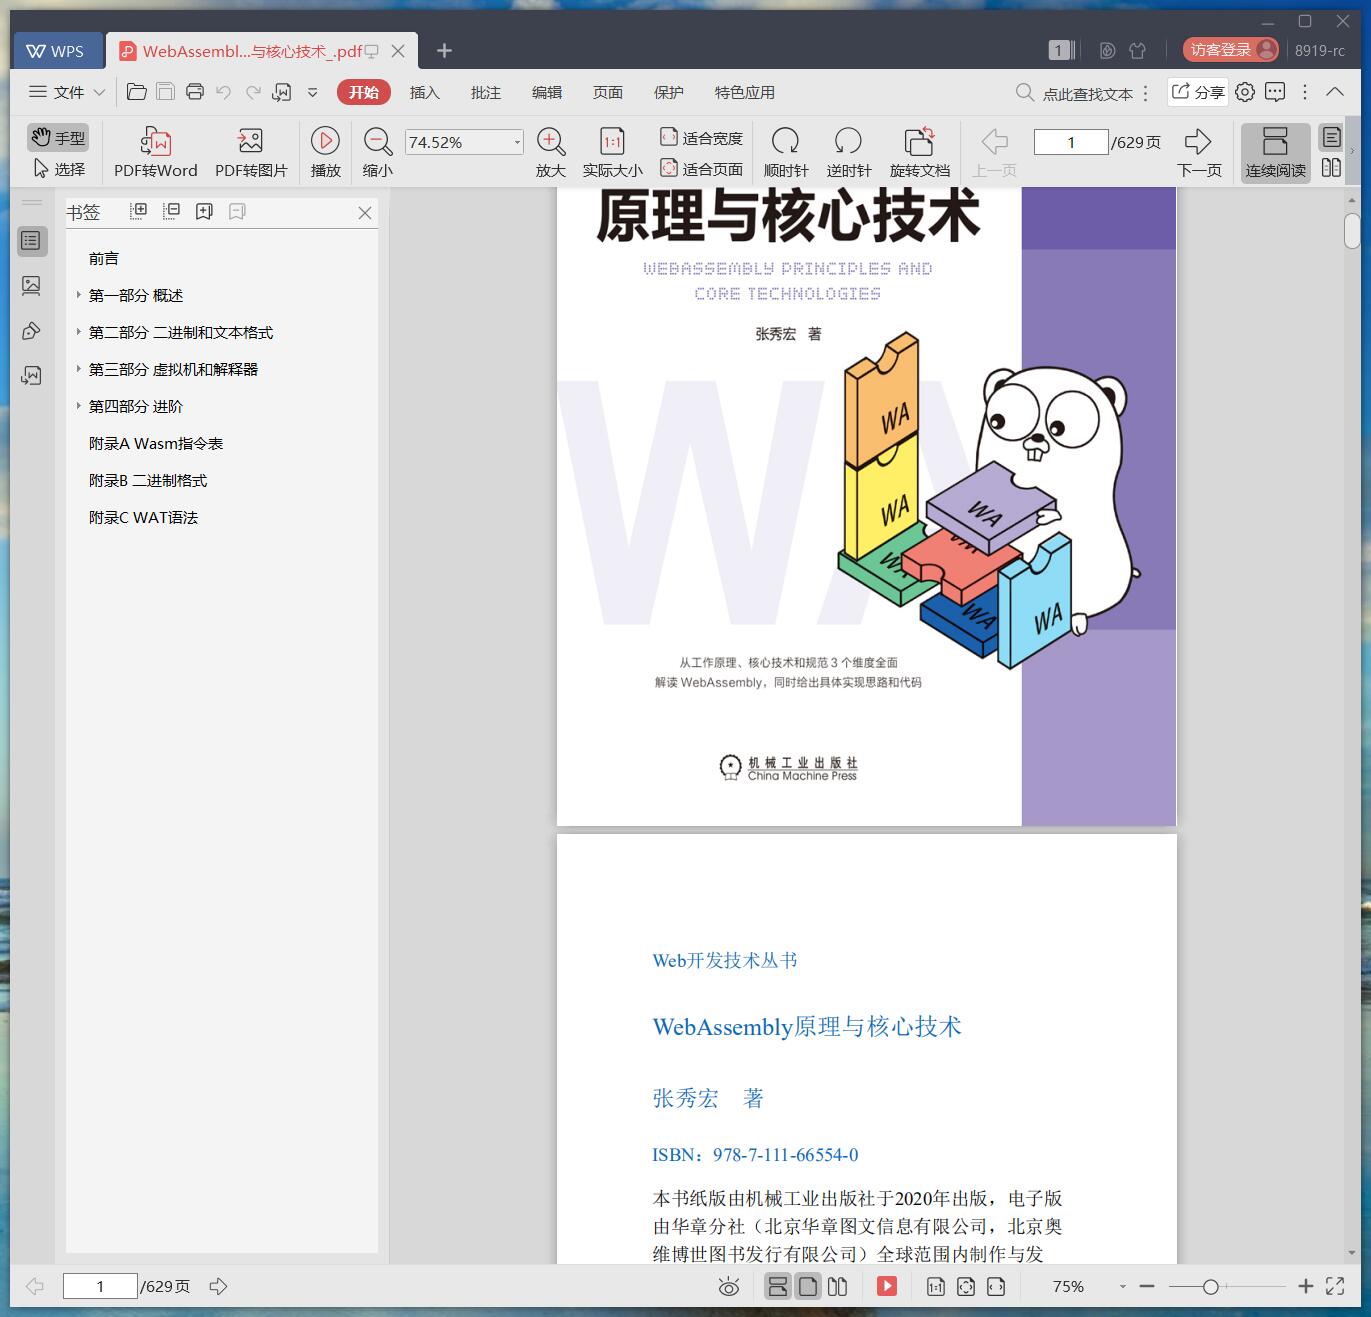The height and width of the screenshot is (1317, 1371).
Task: Enter fullscreen mode icon
Action: point(1335,1287)
